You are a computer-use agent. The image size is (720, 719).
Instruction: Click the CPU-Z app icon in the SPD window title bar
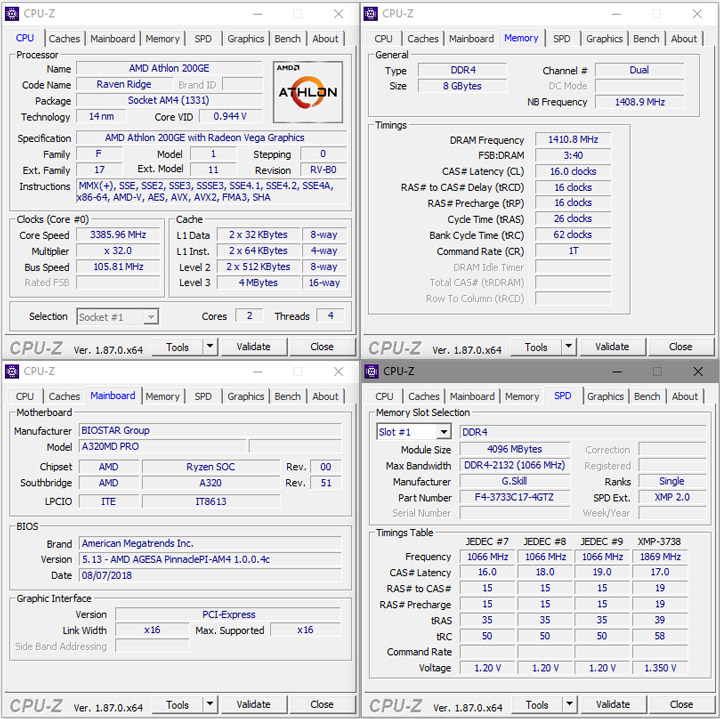click(x=371, y=371)
